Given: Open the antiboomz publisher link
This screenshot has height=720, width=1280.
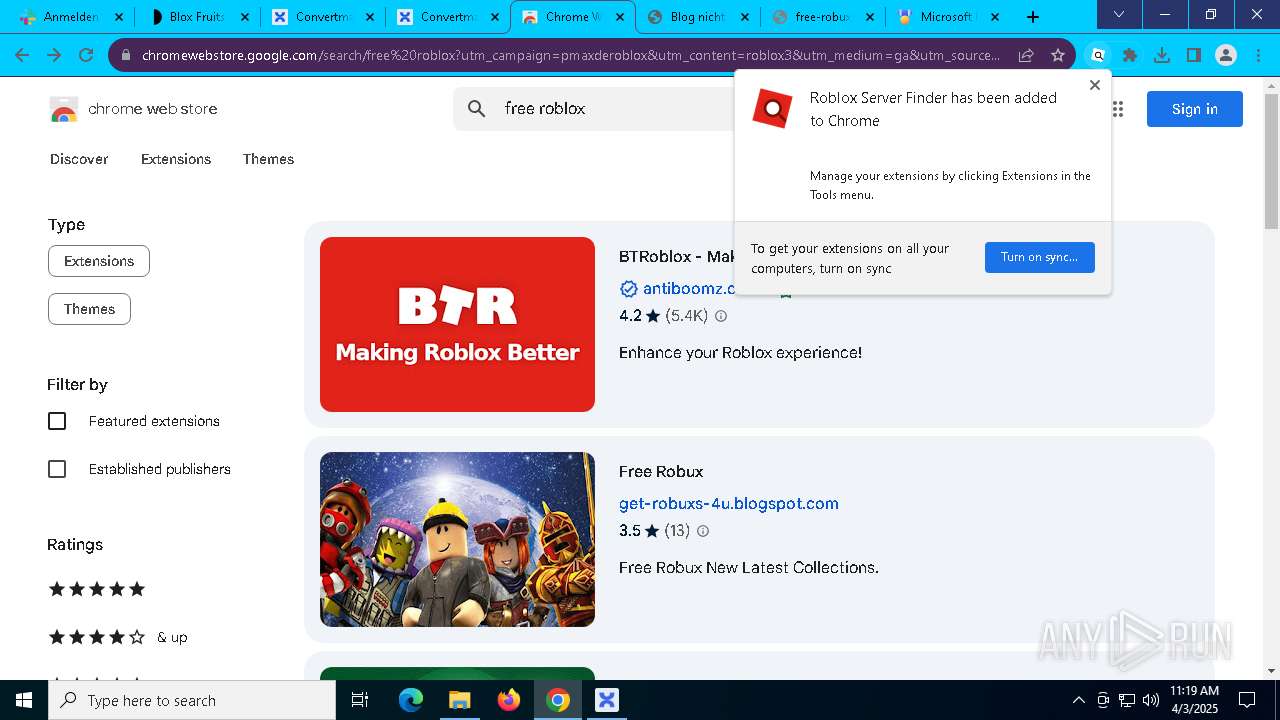Looking at the screenshot, I should click(x=688, y=289).
